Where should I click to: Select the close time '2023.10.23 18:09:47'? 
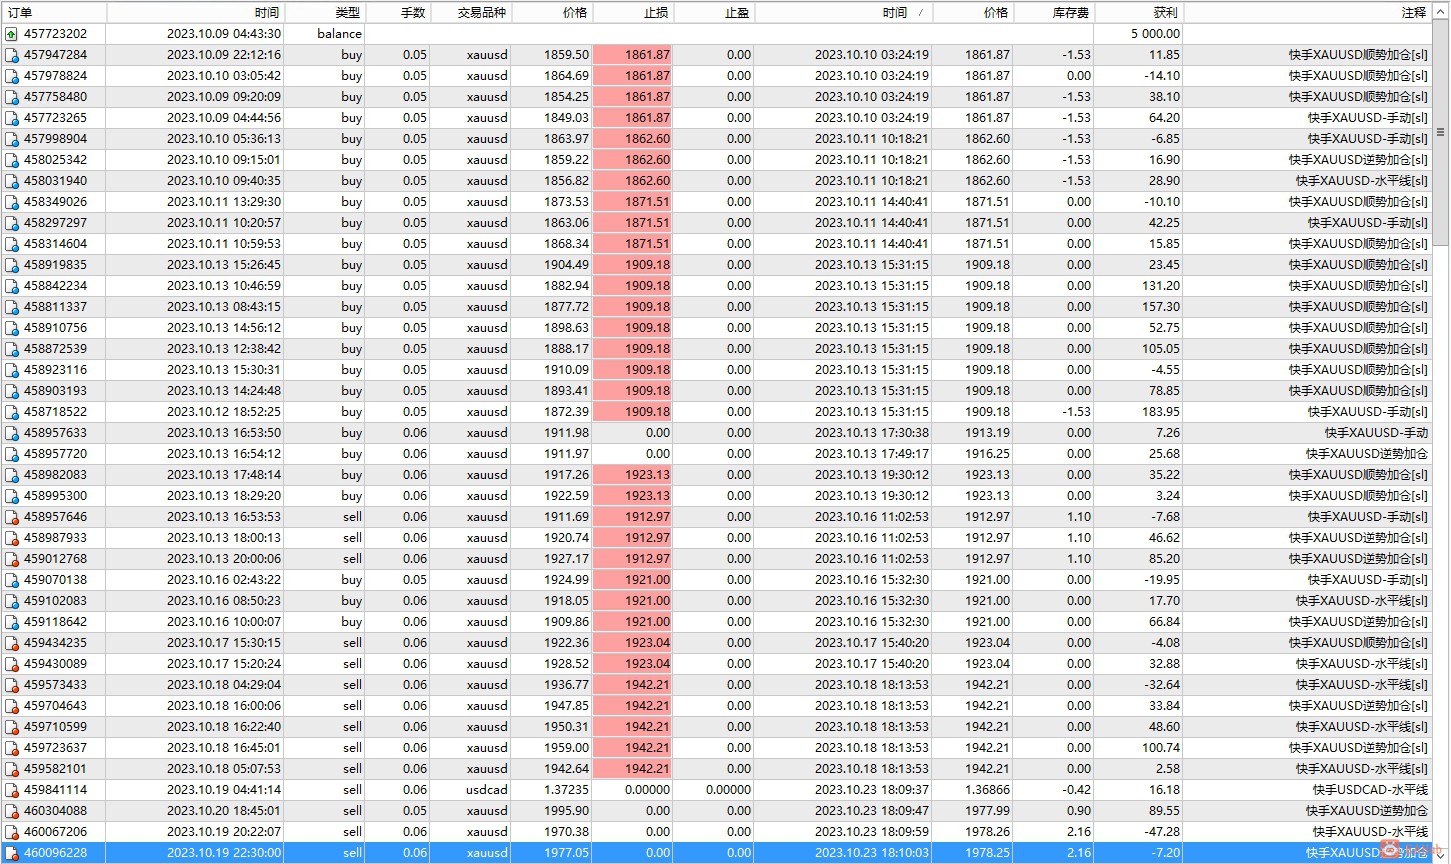point(872,811)
